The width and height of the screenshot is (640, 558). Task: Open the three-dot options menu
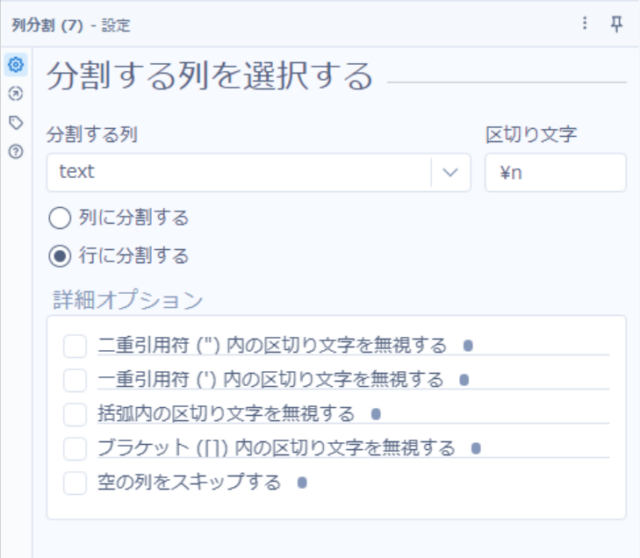(x=584, y=23)
